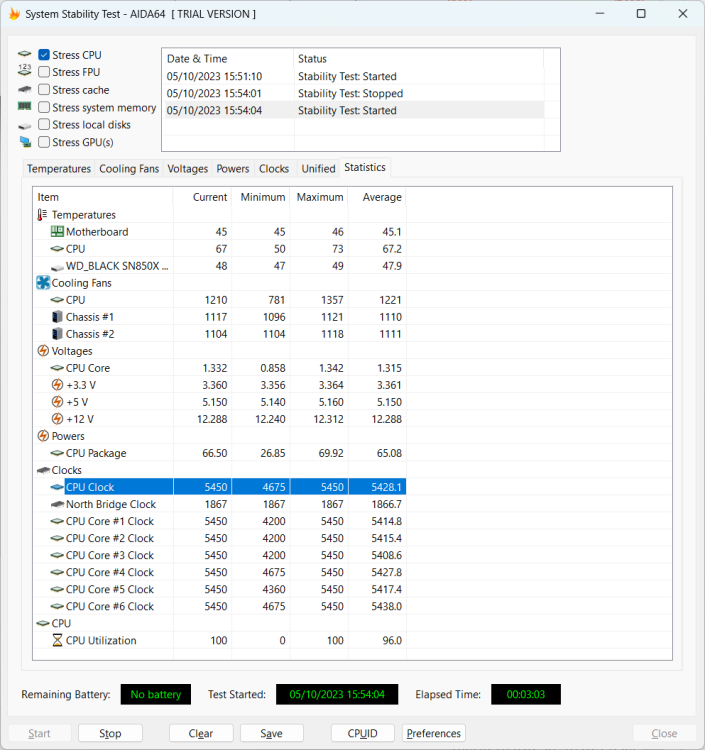The image size is (705, 750).
Task: Click the blue fan icon of Cooling Fans
Action: tap(43, 283)
